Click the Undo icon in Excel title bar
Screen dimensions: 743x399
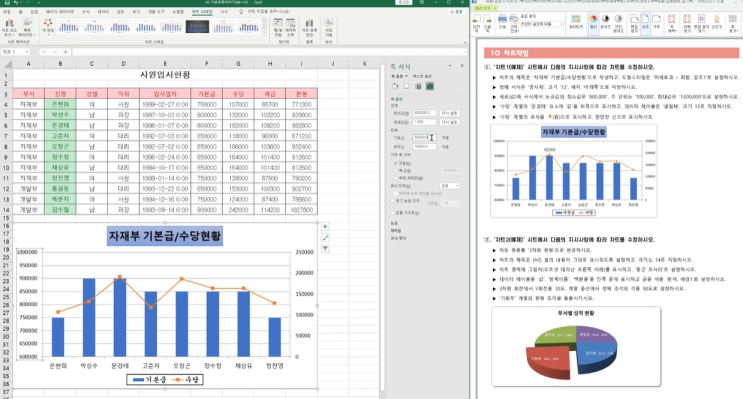tap(16, 2)
